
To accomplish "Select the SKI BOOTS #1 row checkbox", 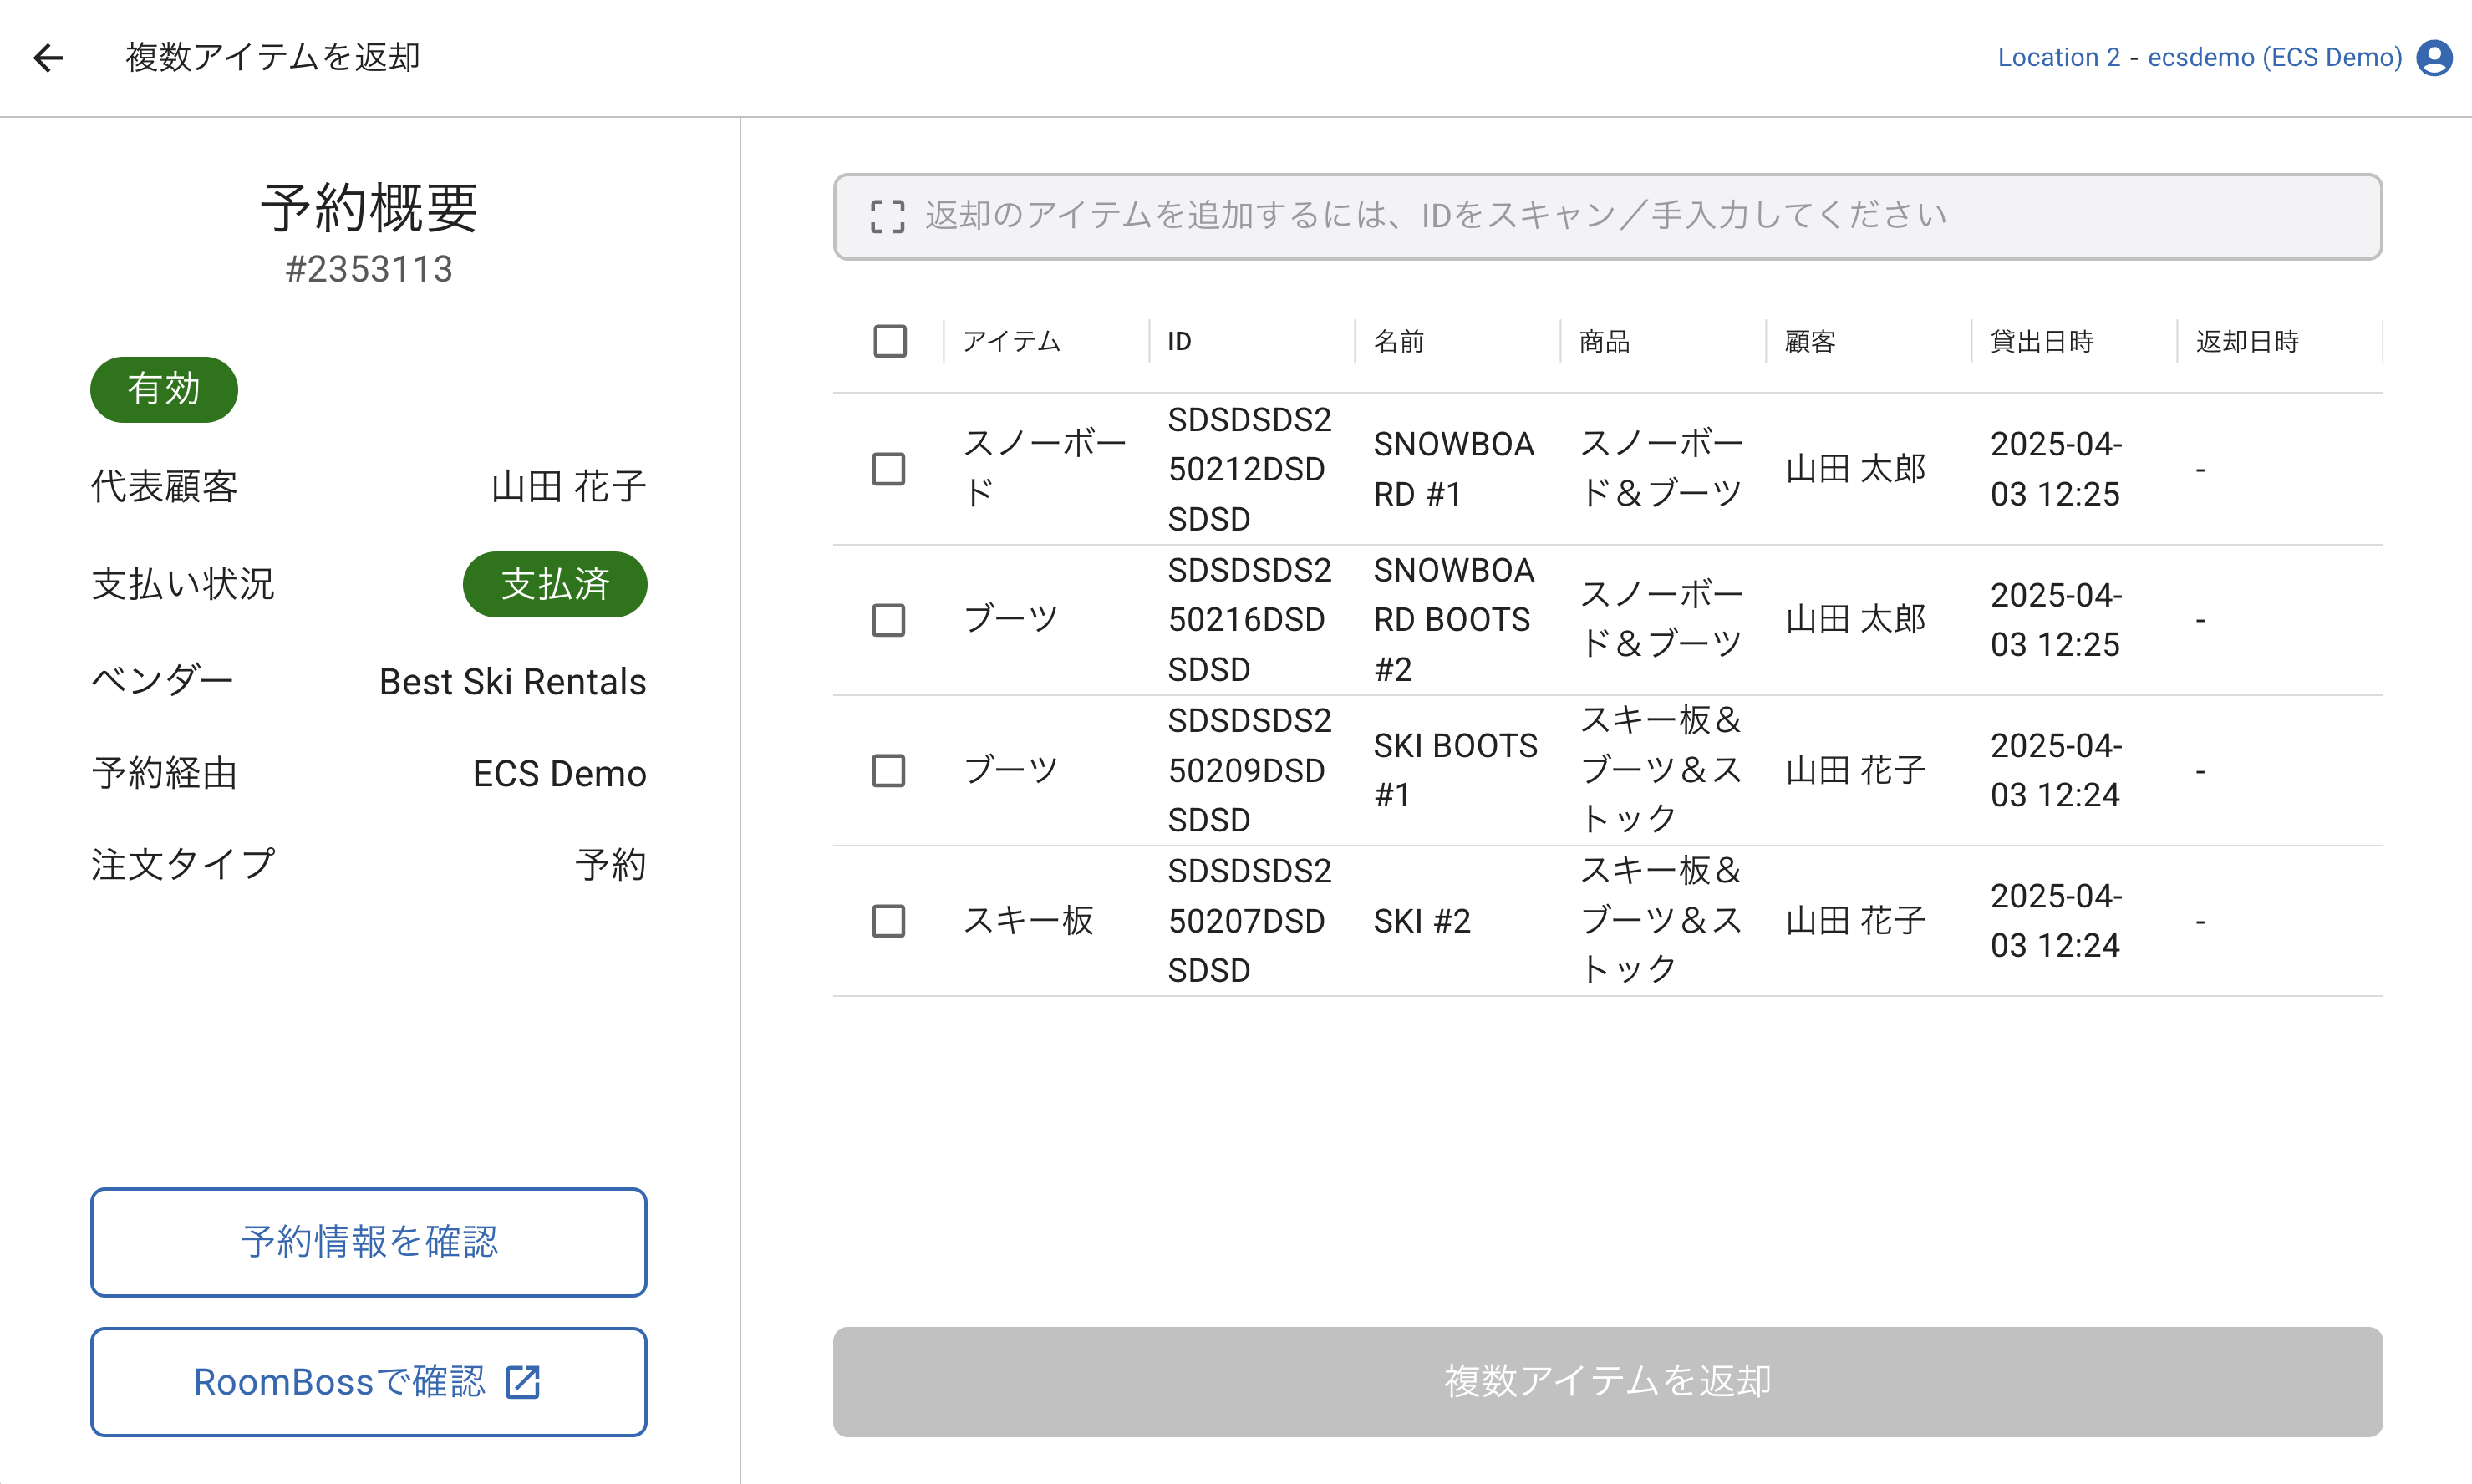I will 888,770.
